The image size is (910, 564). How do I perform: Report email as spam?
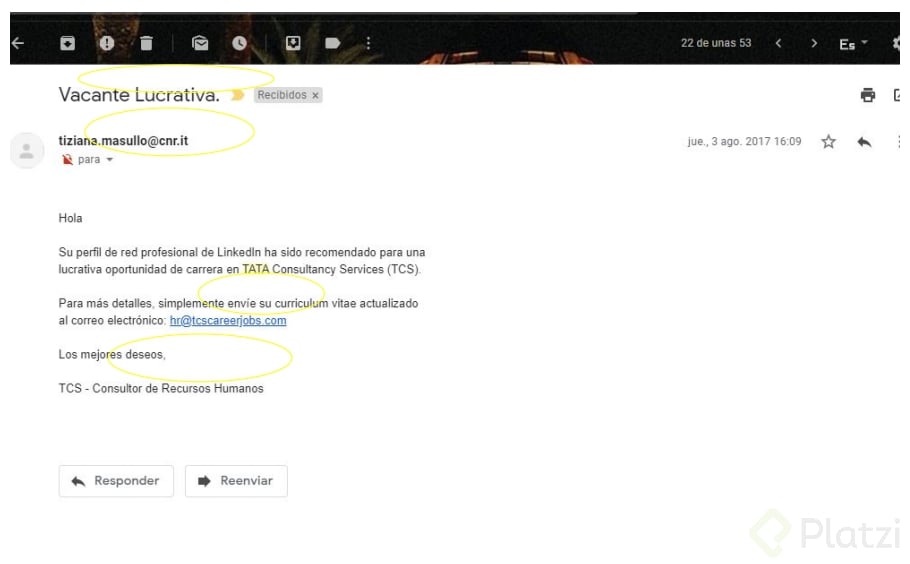pyautogui.click(x=107, y=43)
